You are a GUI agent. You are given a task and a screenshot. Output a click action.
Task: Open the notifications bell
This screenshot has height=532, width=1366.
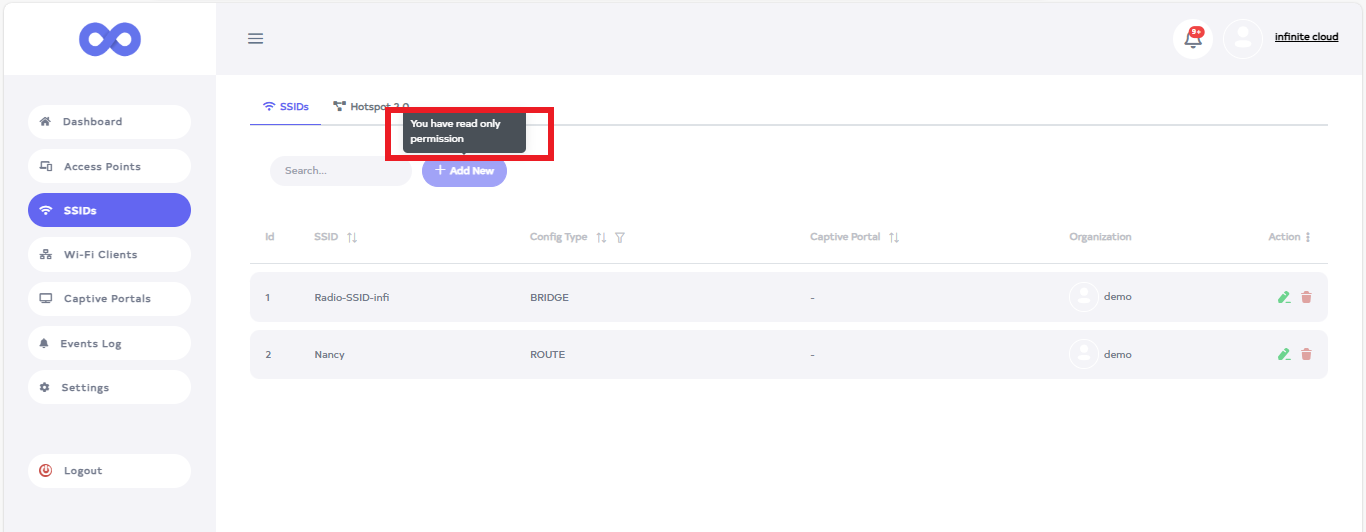pyautogui.click(x=1192, y=38)
